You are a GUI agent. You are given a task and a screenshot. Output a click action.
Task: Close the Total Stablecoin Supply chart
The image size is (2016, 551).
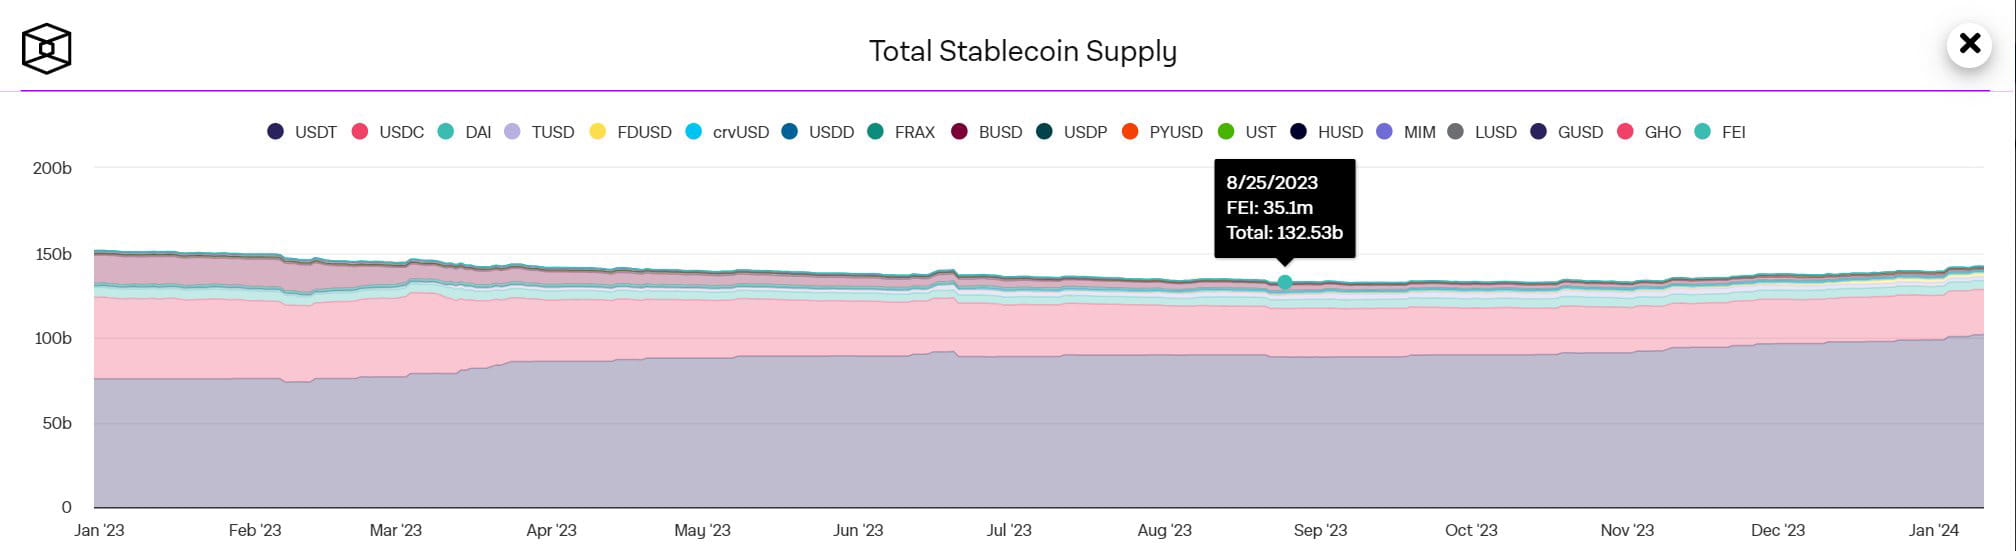click(x=1969, y=44)
